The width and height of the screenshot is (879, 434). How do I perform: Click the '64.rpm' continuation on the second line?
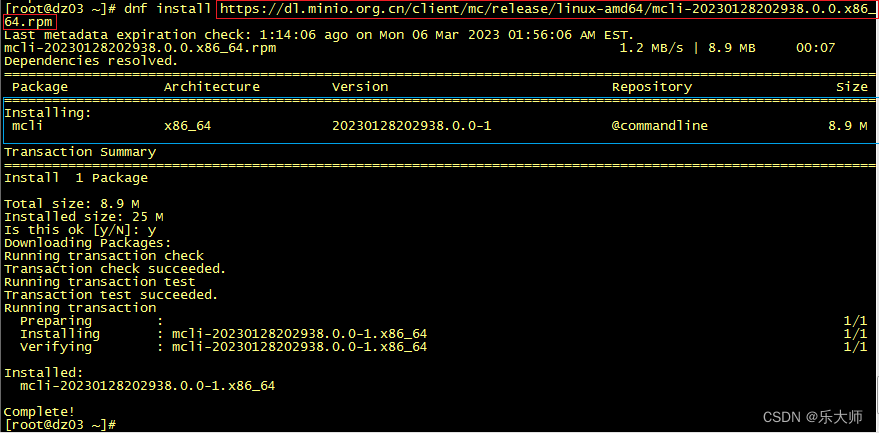tap(29, 22)
